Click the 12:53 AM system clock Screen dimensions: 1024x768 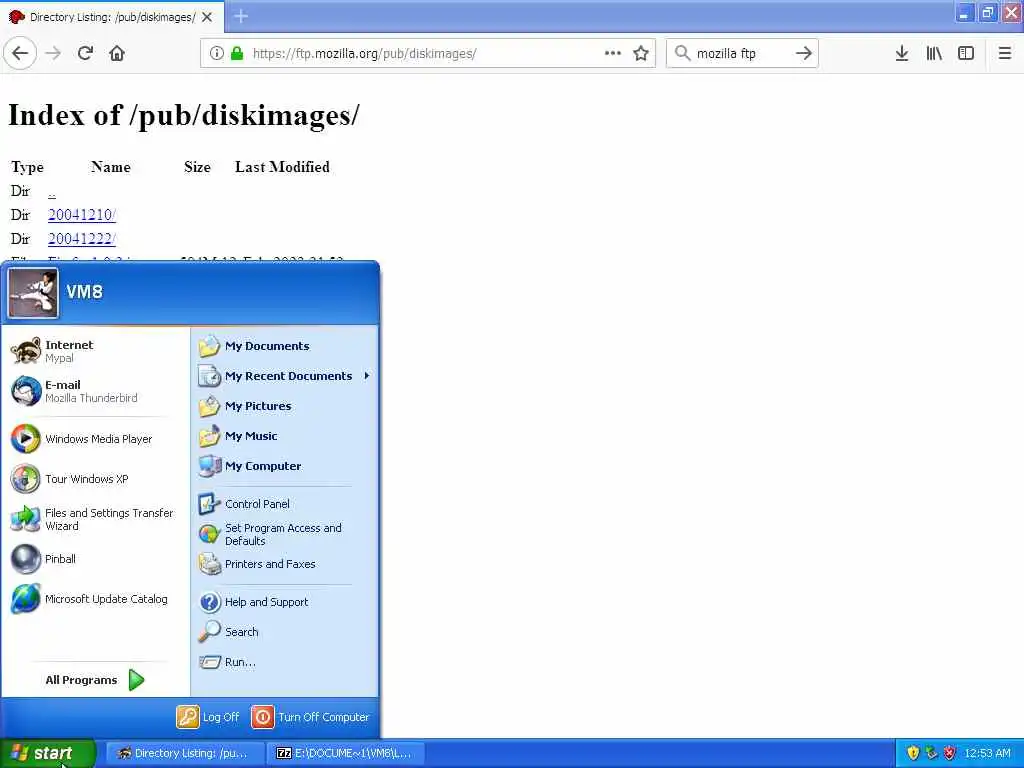[987, 754]
